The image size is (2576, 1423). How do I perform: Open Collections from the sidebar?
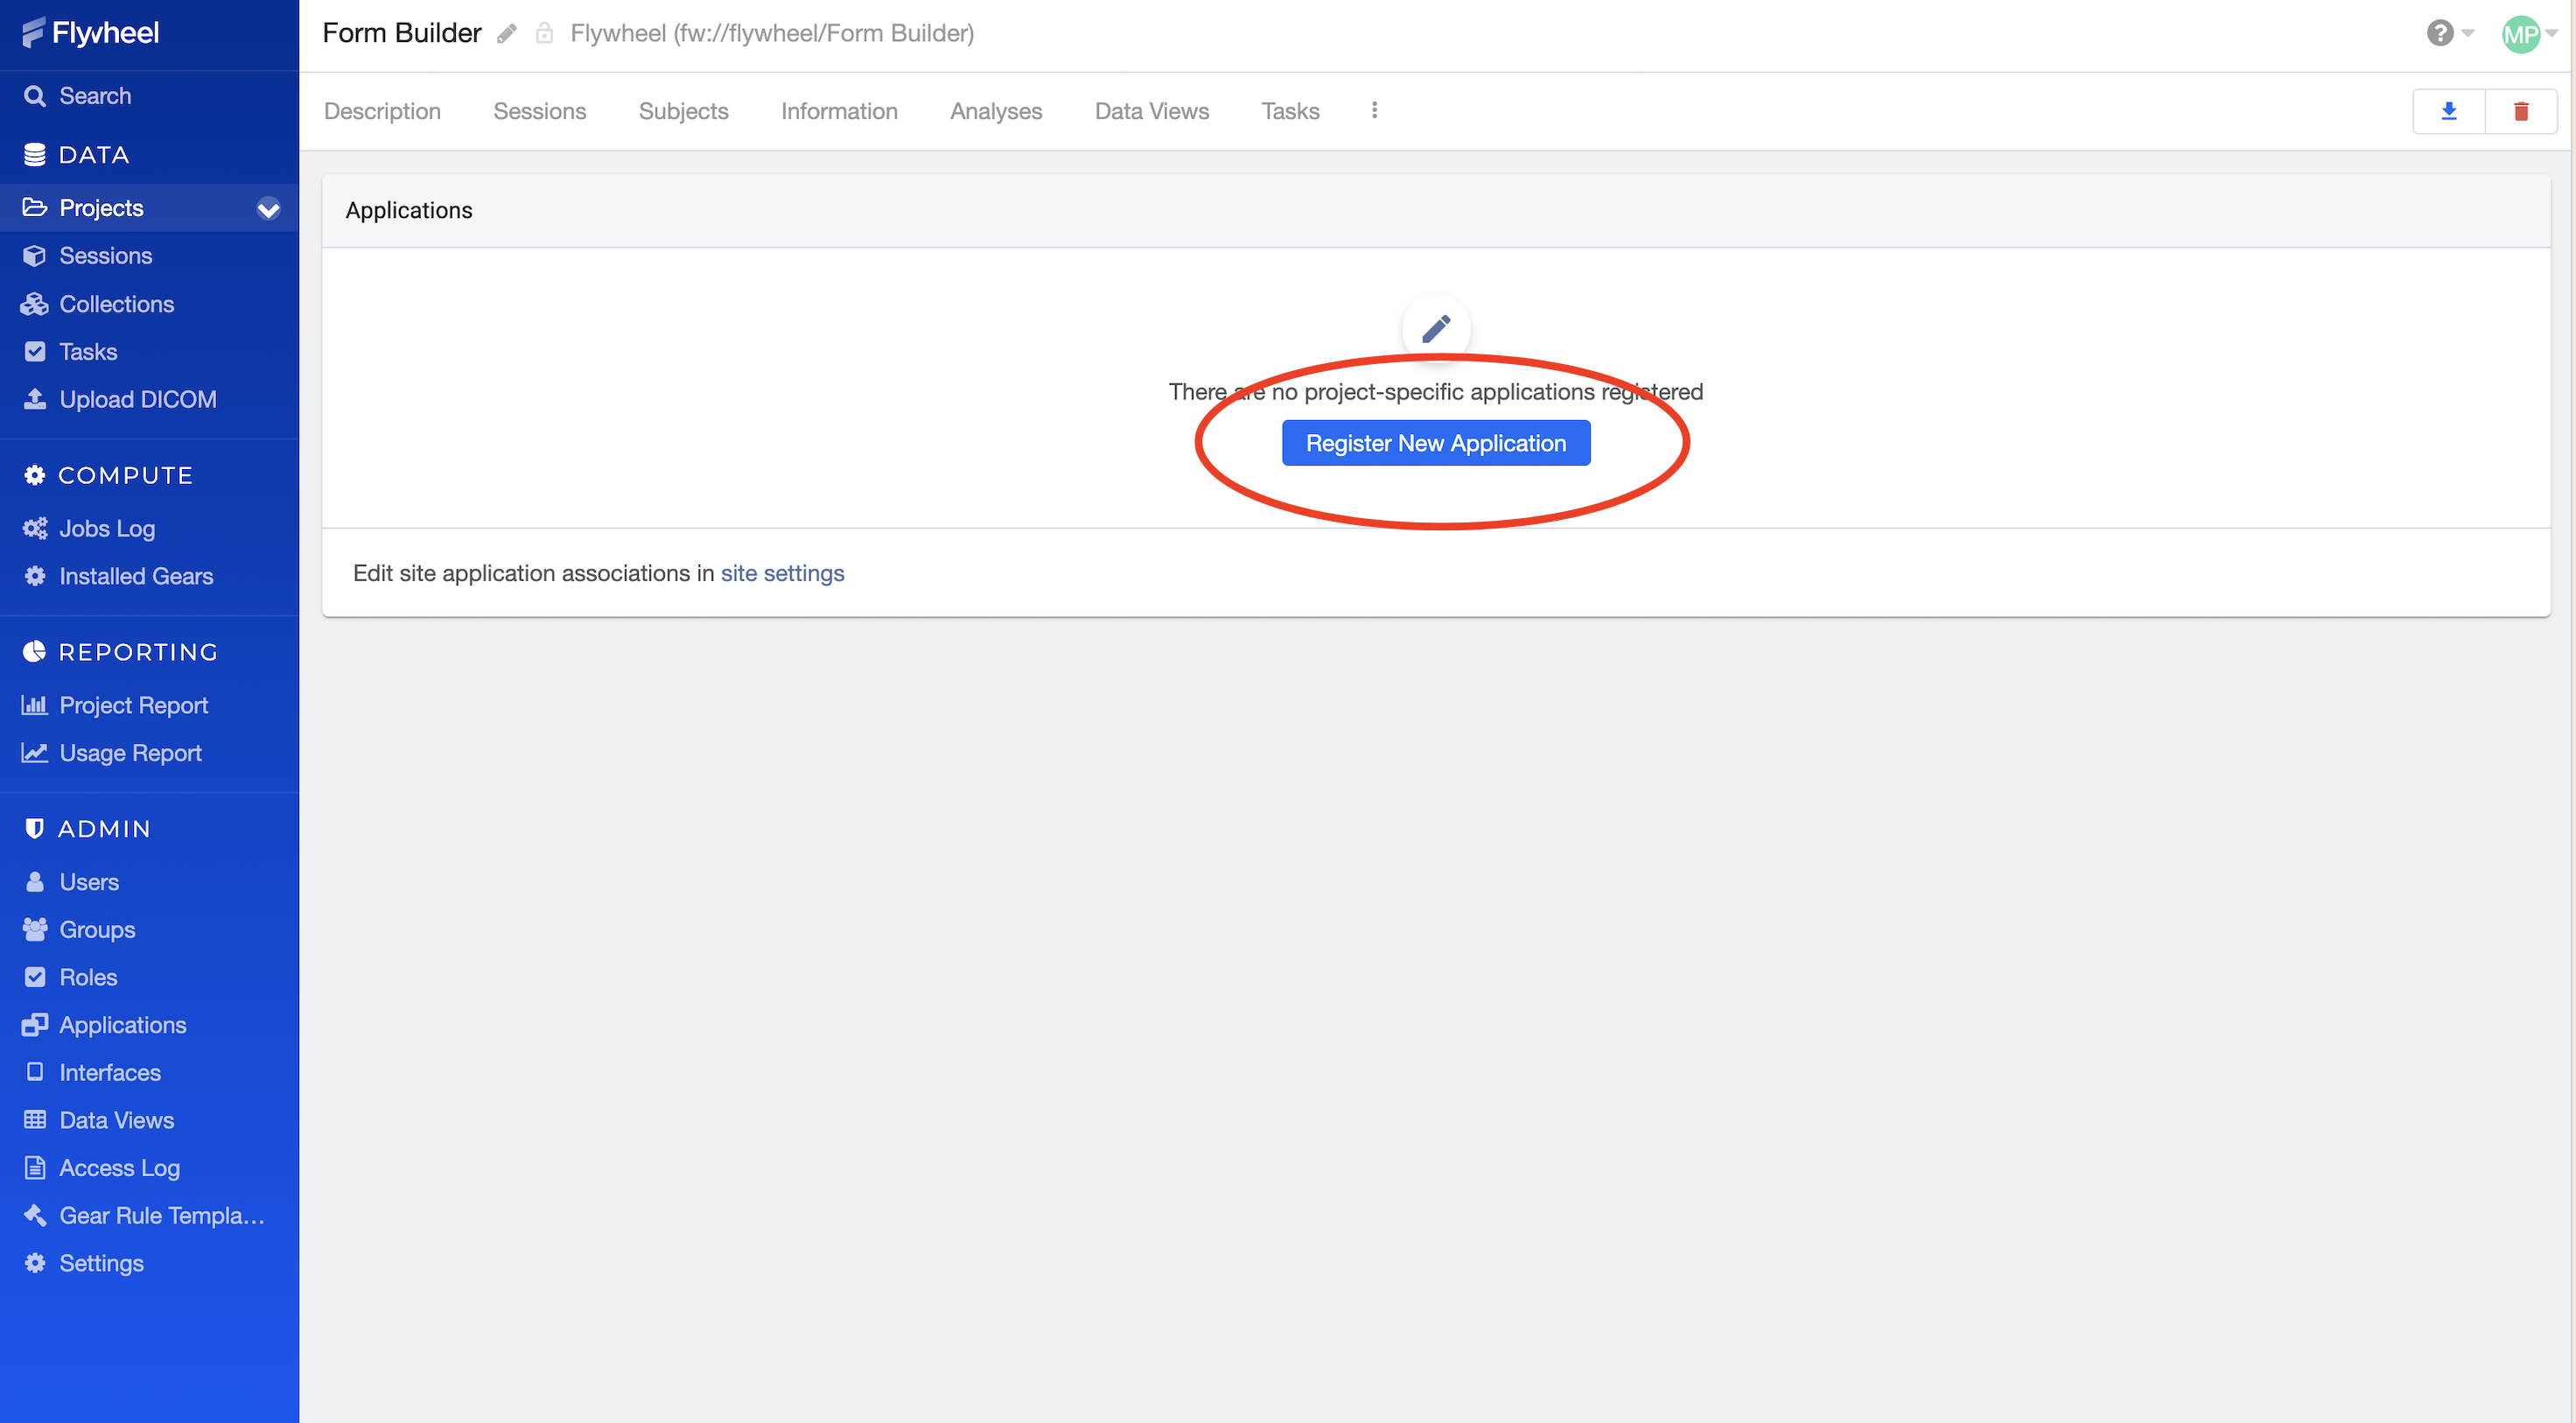point(116,304)
